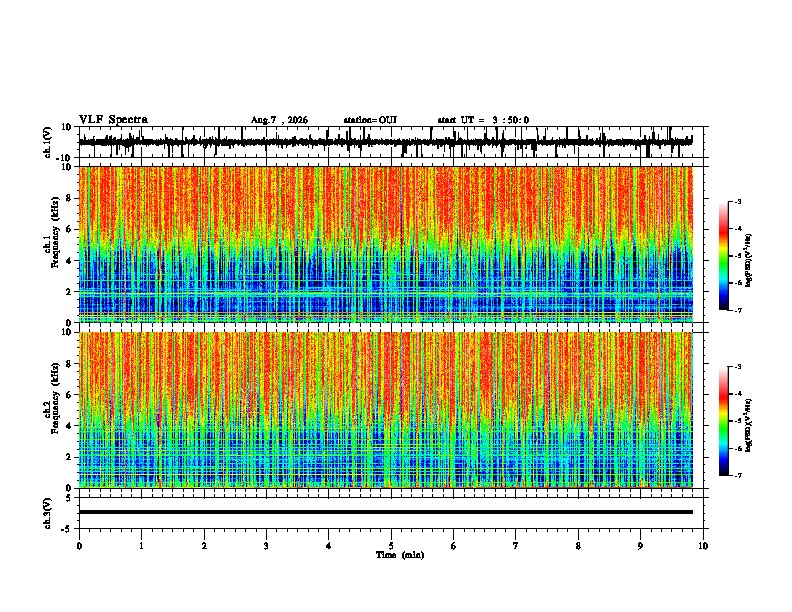The image size is (792, 612).
Task: Click the time-axis tick label "7"
Action: click(516, 545)
